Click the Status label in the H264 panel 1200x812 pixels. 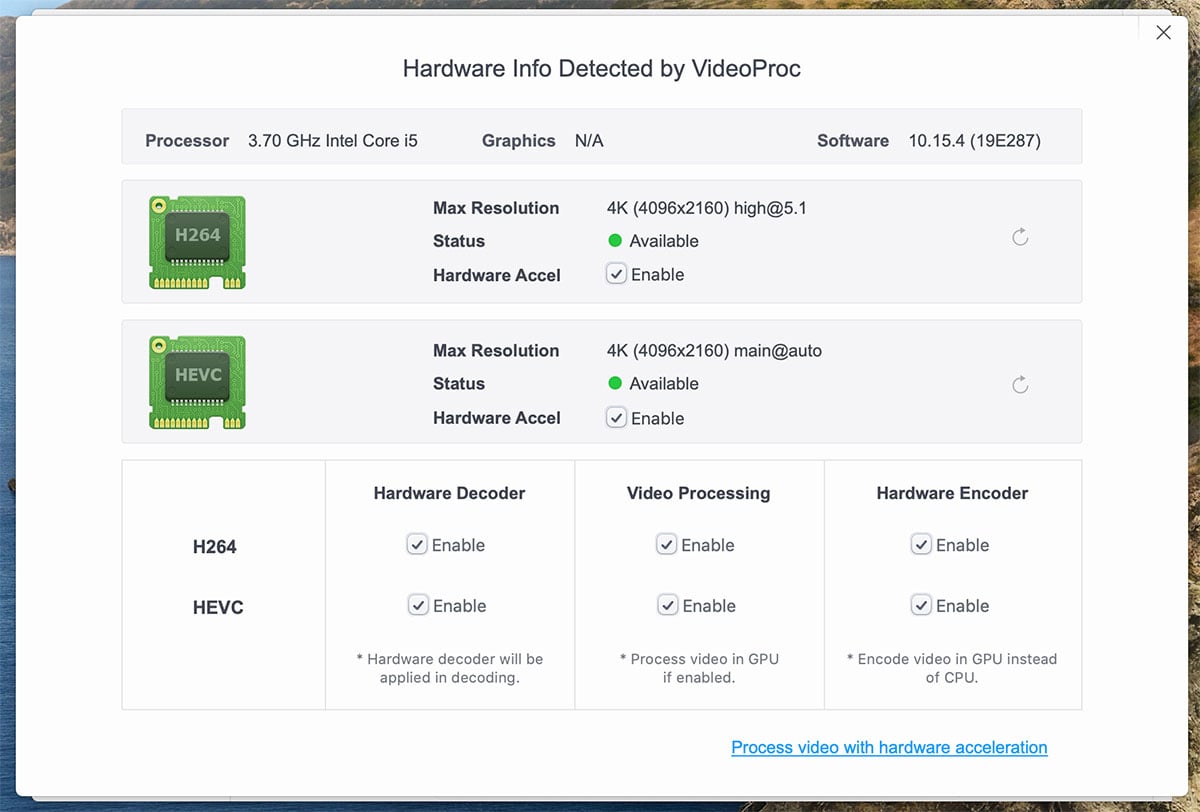click(459, 241)
